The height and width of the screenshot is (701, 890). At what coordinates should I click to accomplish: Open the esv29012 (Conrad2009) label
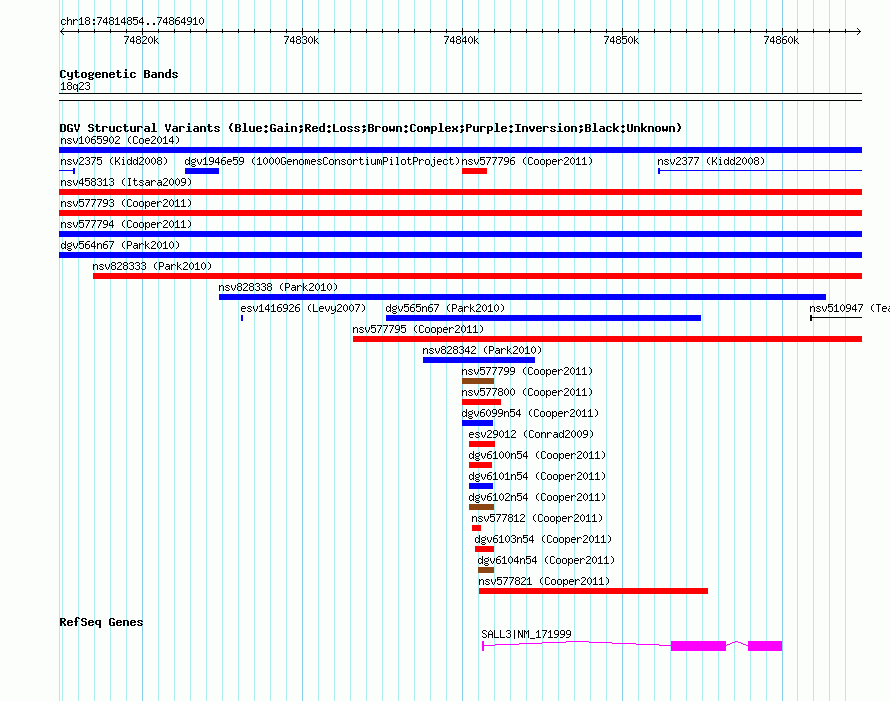point(531,434)
